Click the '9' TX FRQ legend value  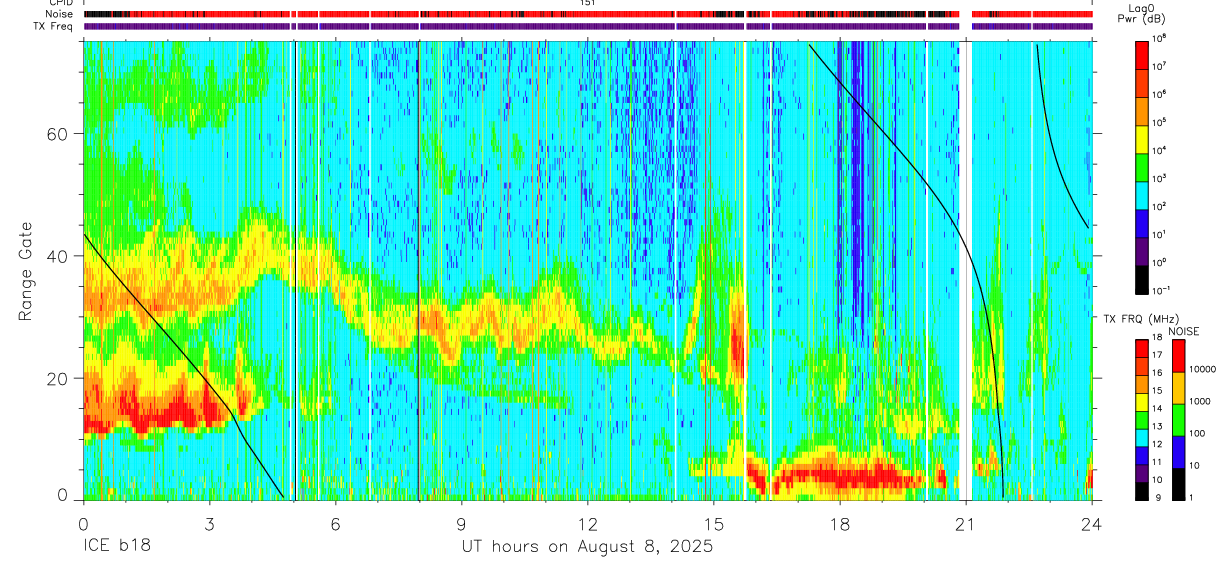tap(1157, 498)
